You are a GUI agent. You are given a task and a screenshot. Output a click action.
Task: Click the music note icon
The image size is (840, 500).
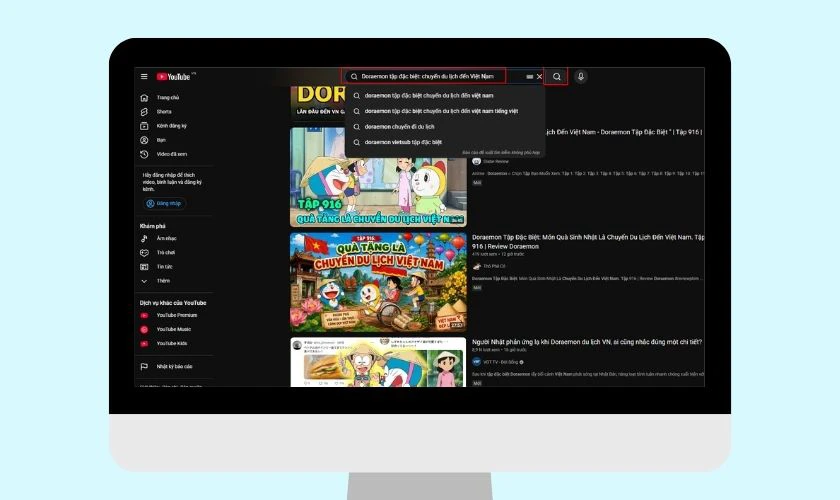click(144, 238)
